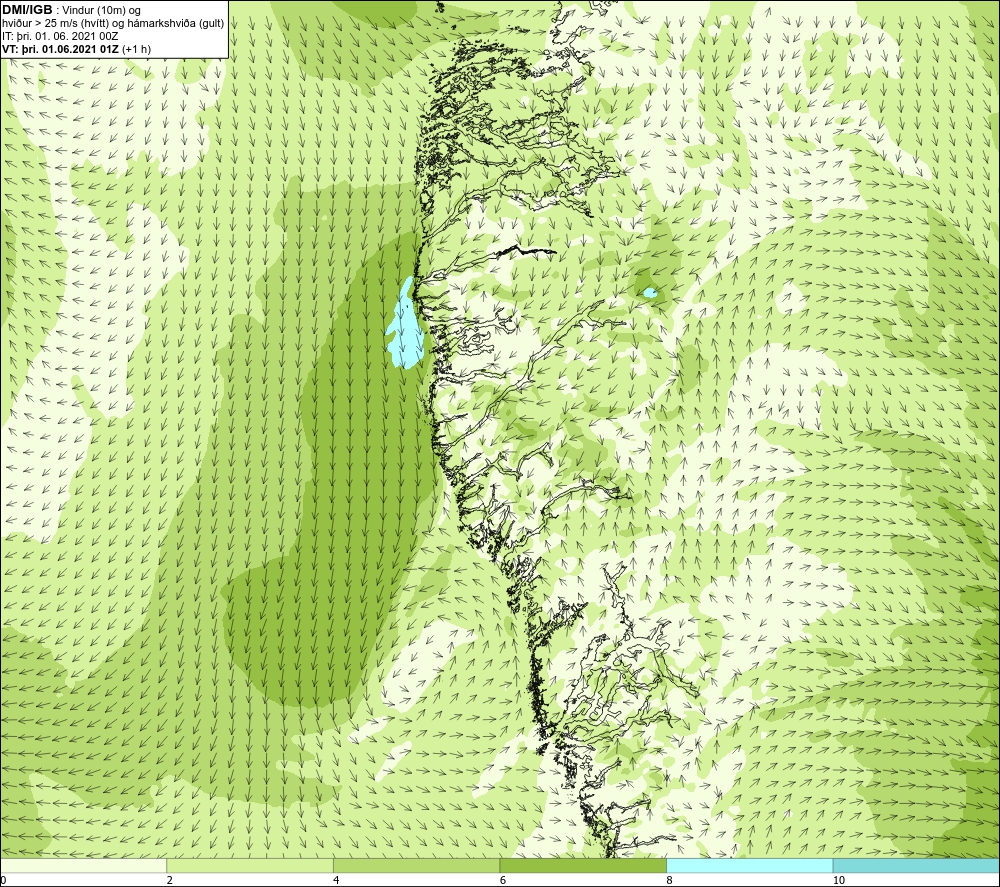Click the teal swatch above 10 m/s
Image resolution: width=1000 pixels, height=887 pixels.
[x=916, y=865]
